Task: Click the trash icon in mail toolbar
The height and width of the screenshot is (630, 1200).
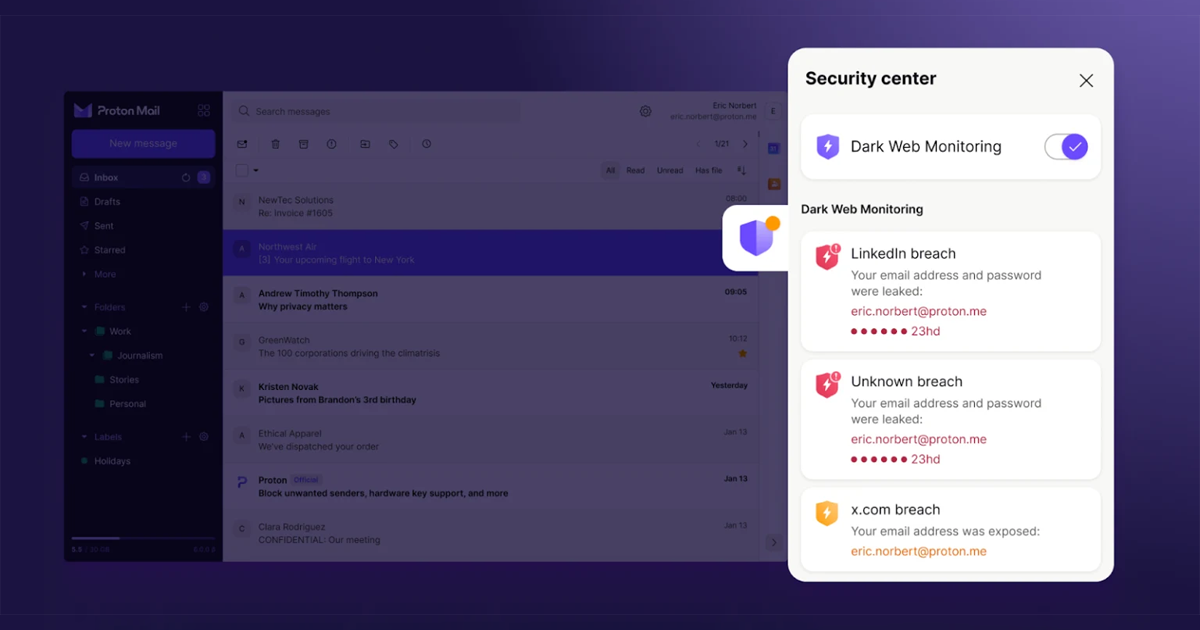Action: (x=276, y=144)
